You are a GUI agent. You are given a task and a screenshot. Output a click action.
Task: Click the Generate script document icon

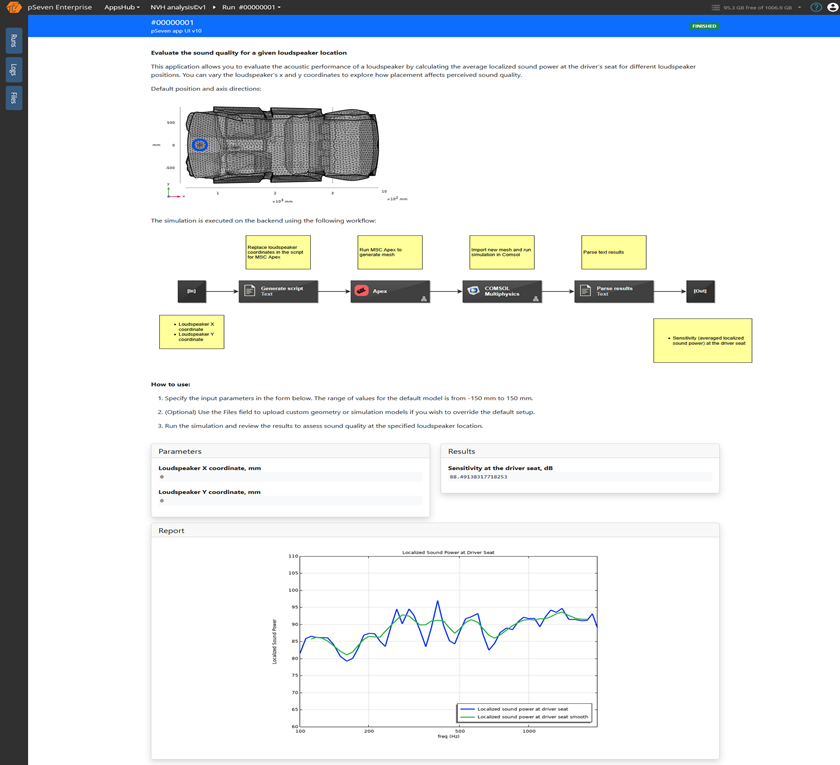tap(249, 291)
